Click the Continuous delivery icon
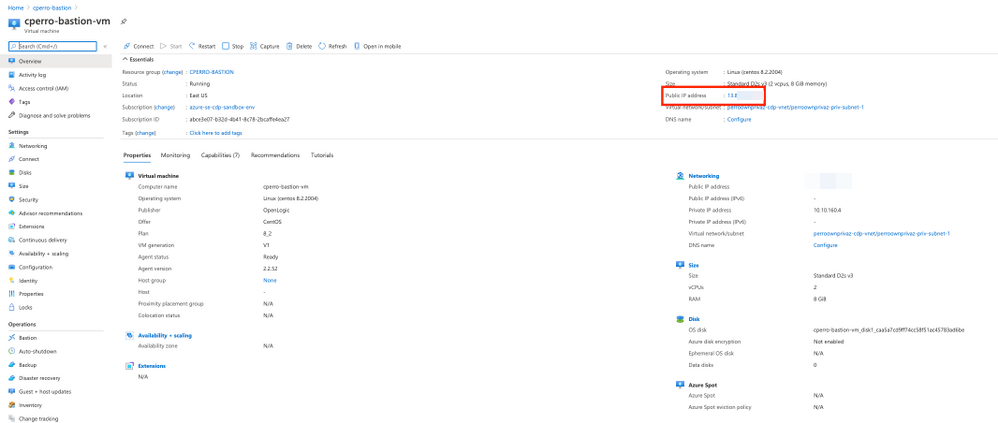This screenshot has height=423, width=998. pos(11,240)
